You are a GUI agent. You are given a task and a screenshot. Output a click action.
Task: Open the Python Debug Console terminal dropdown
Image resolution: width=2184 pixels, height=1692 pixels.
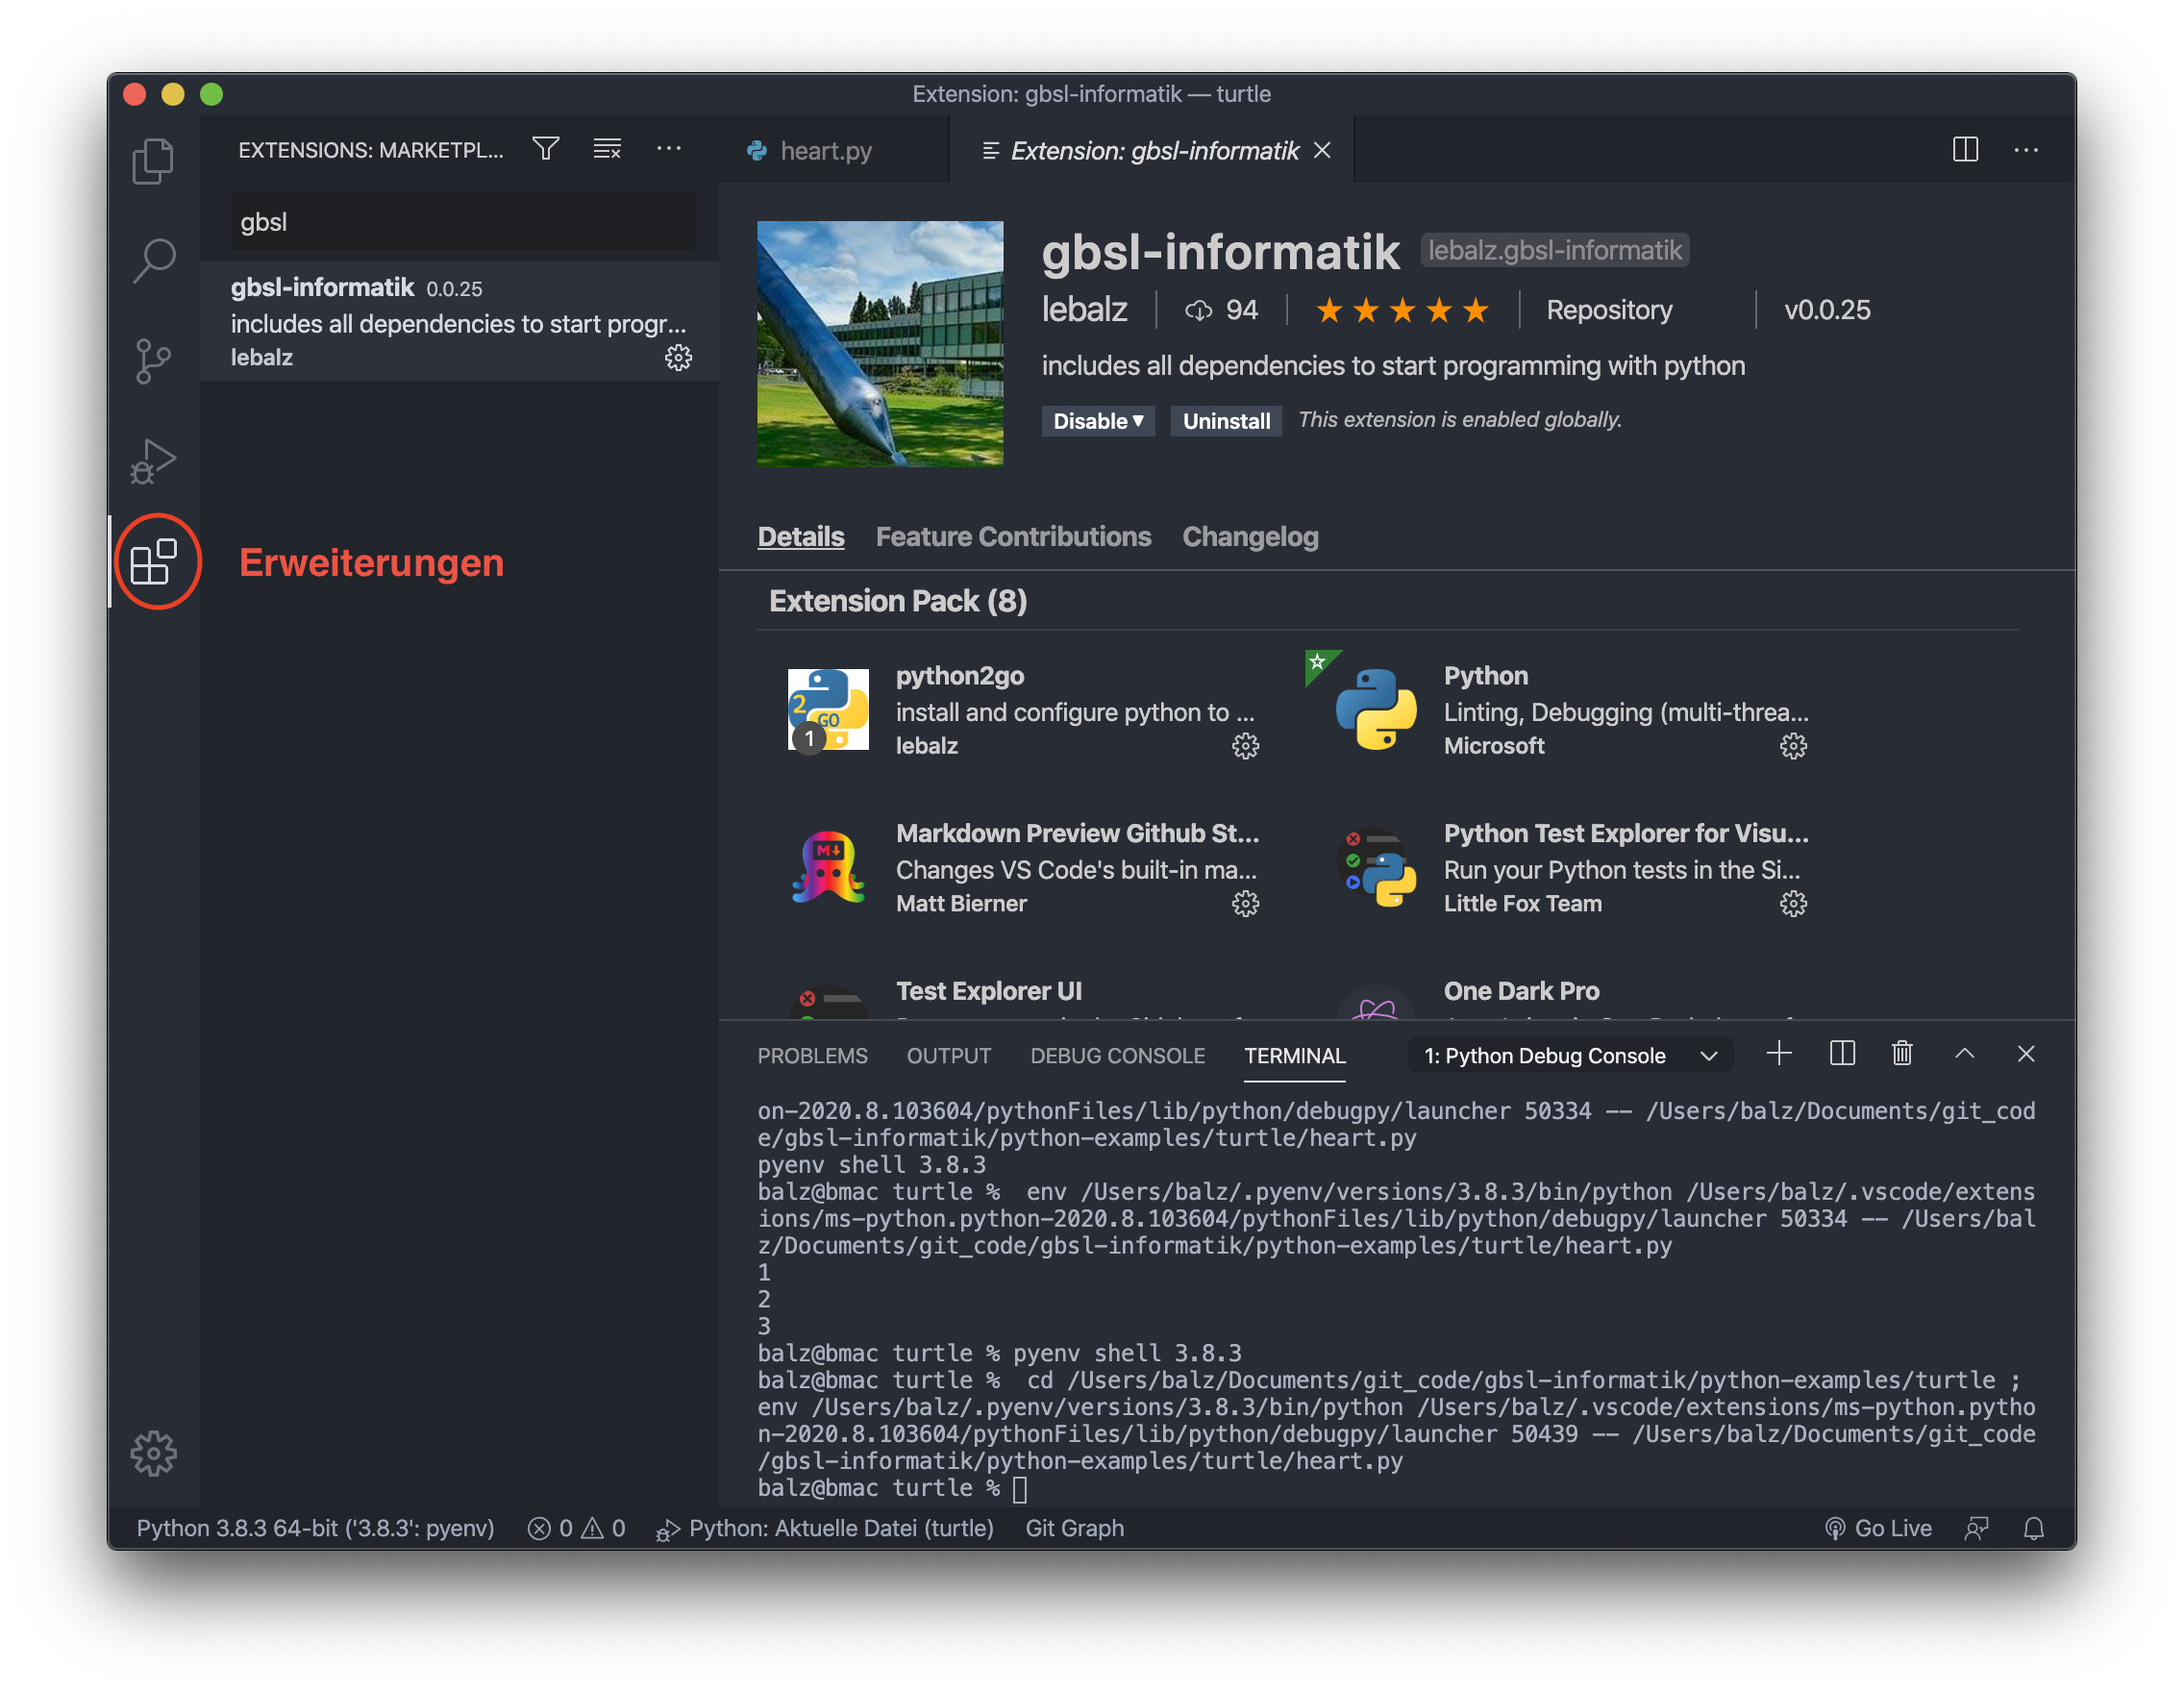(x=1570, y=1055)
